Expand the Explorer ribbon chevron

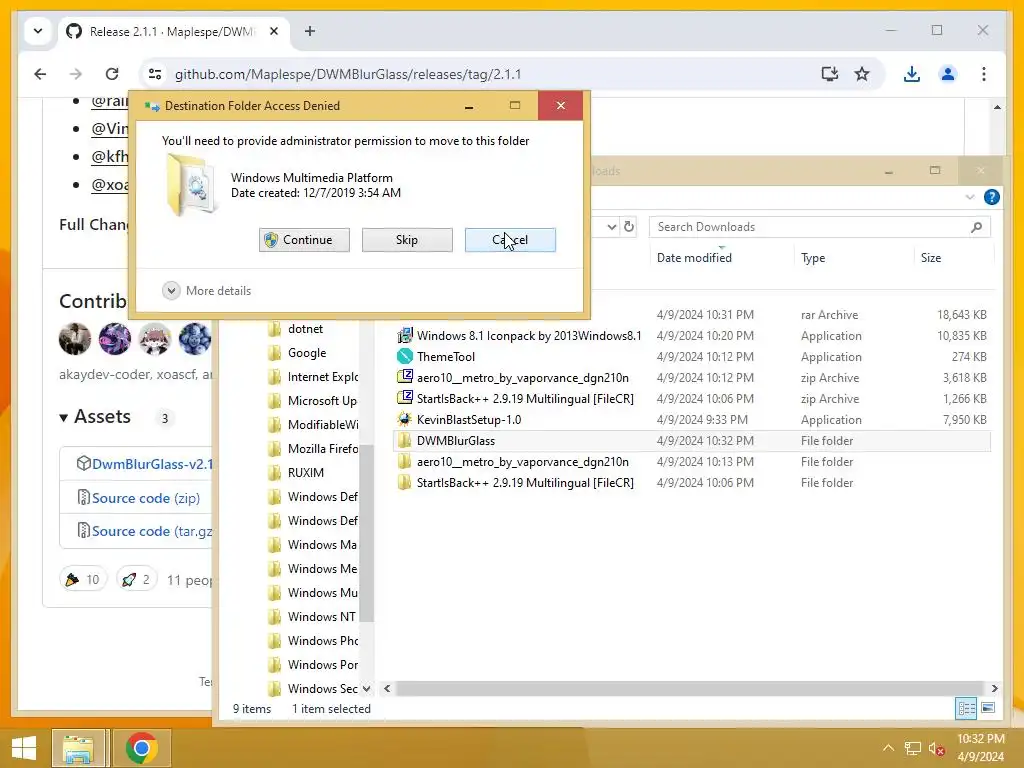pyautogui.click(x=970, y=197)
